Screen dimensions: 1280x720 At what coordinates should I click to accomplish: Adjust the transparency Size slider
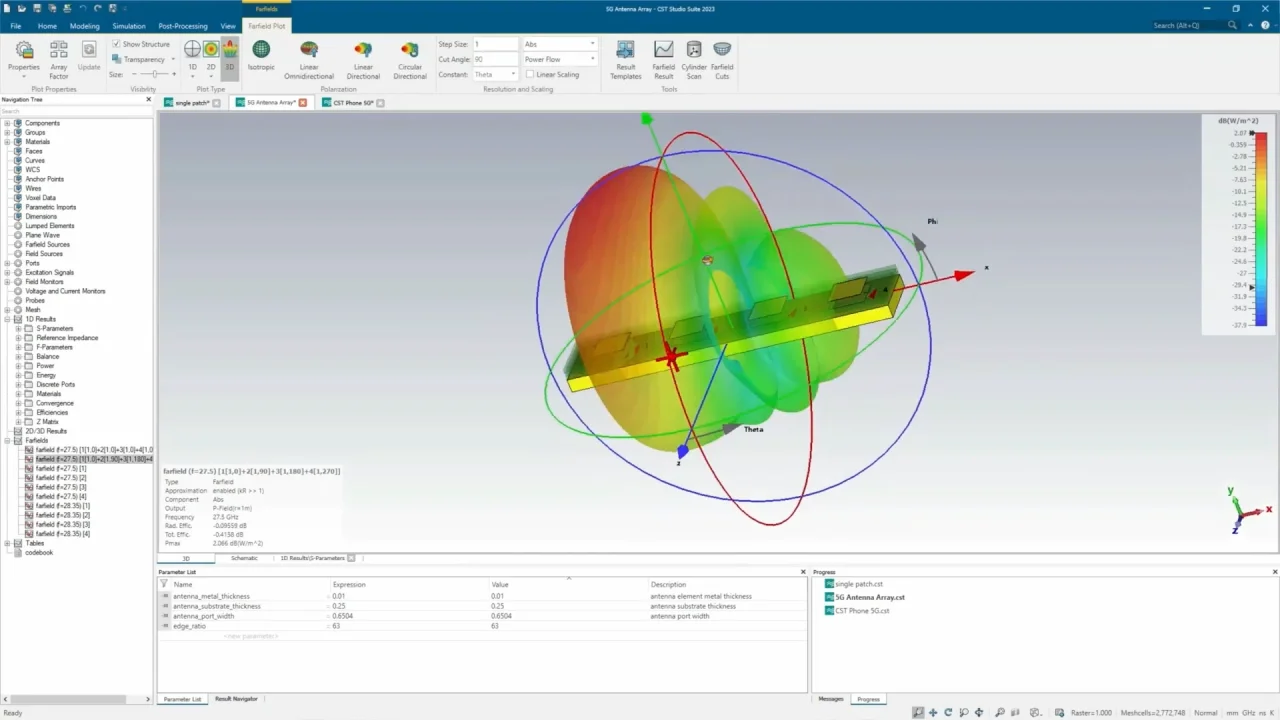[153, 75]
